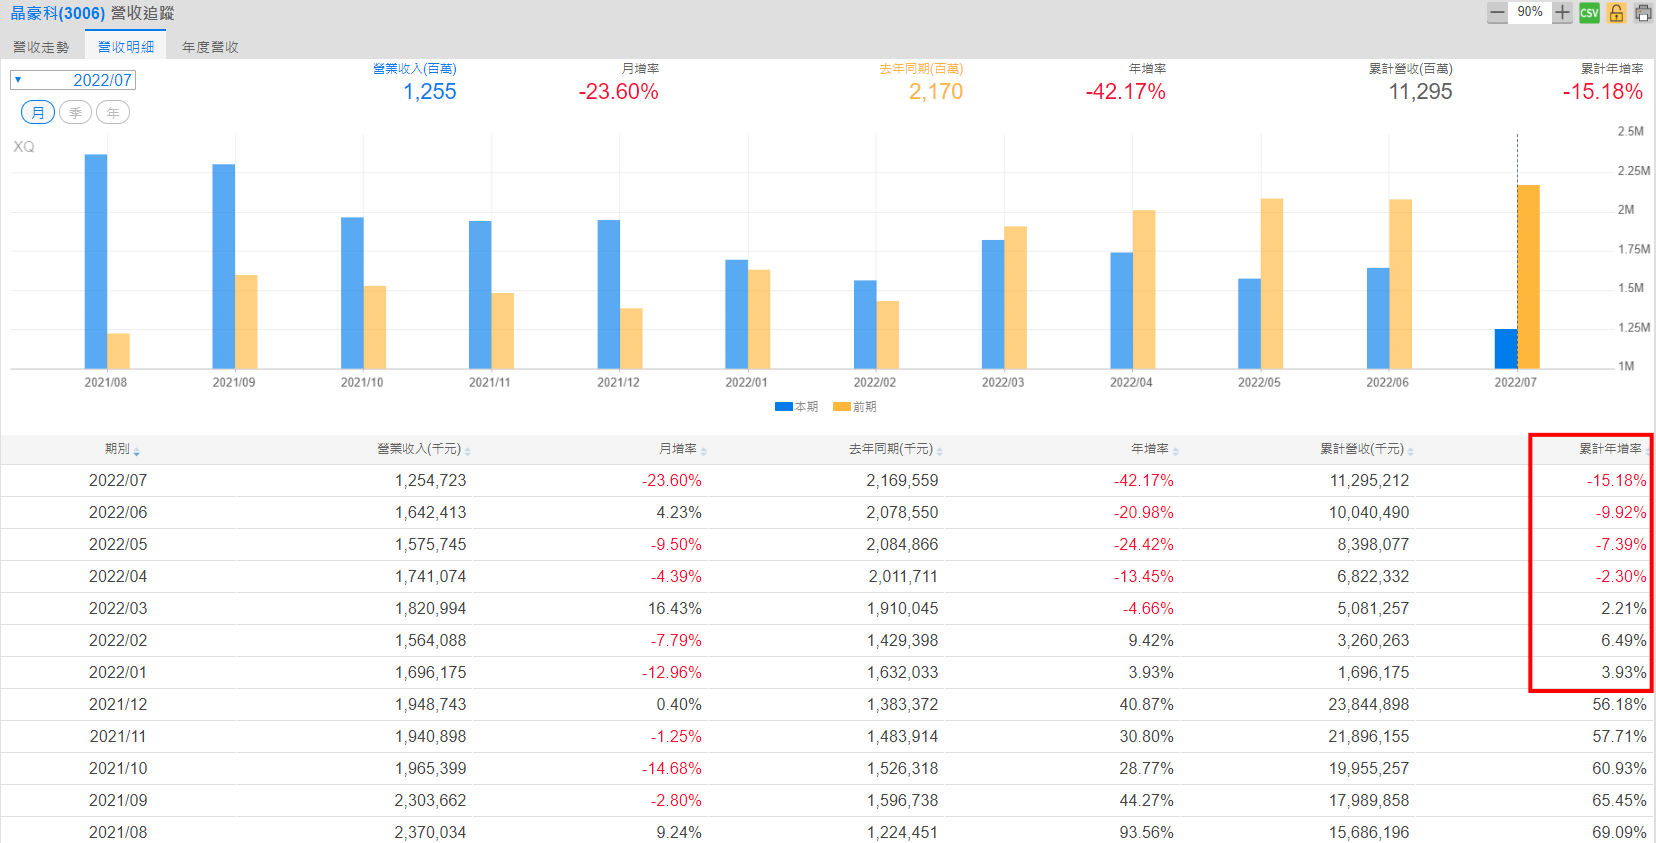Click the -42.17% yearly growth summary

pos(1126,92)
